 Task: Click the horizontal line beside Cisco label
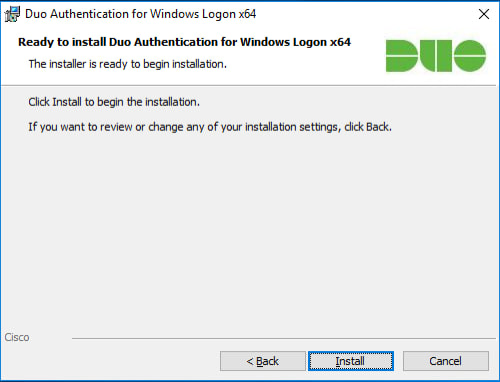(284, 338)
